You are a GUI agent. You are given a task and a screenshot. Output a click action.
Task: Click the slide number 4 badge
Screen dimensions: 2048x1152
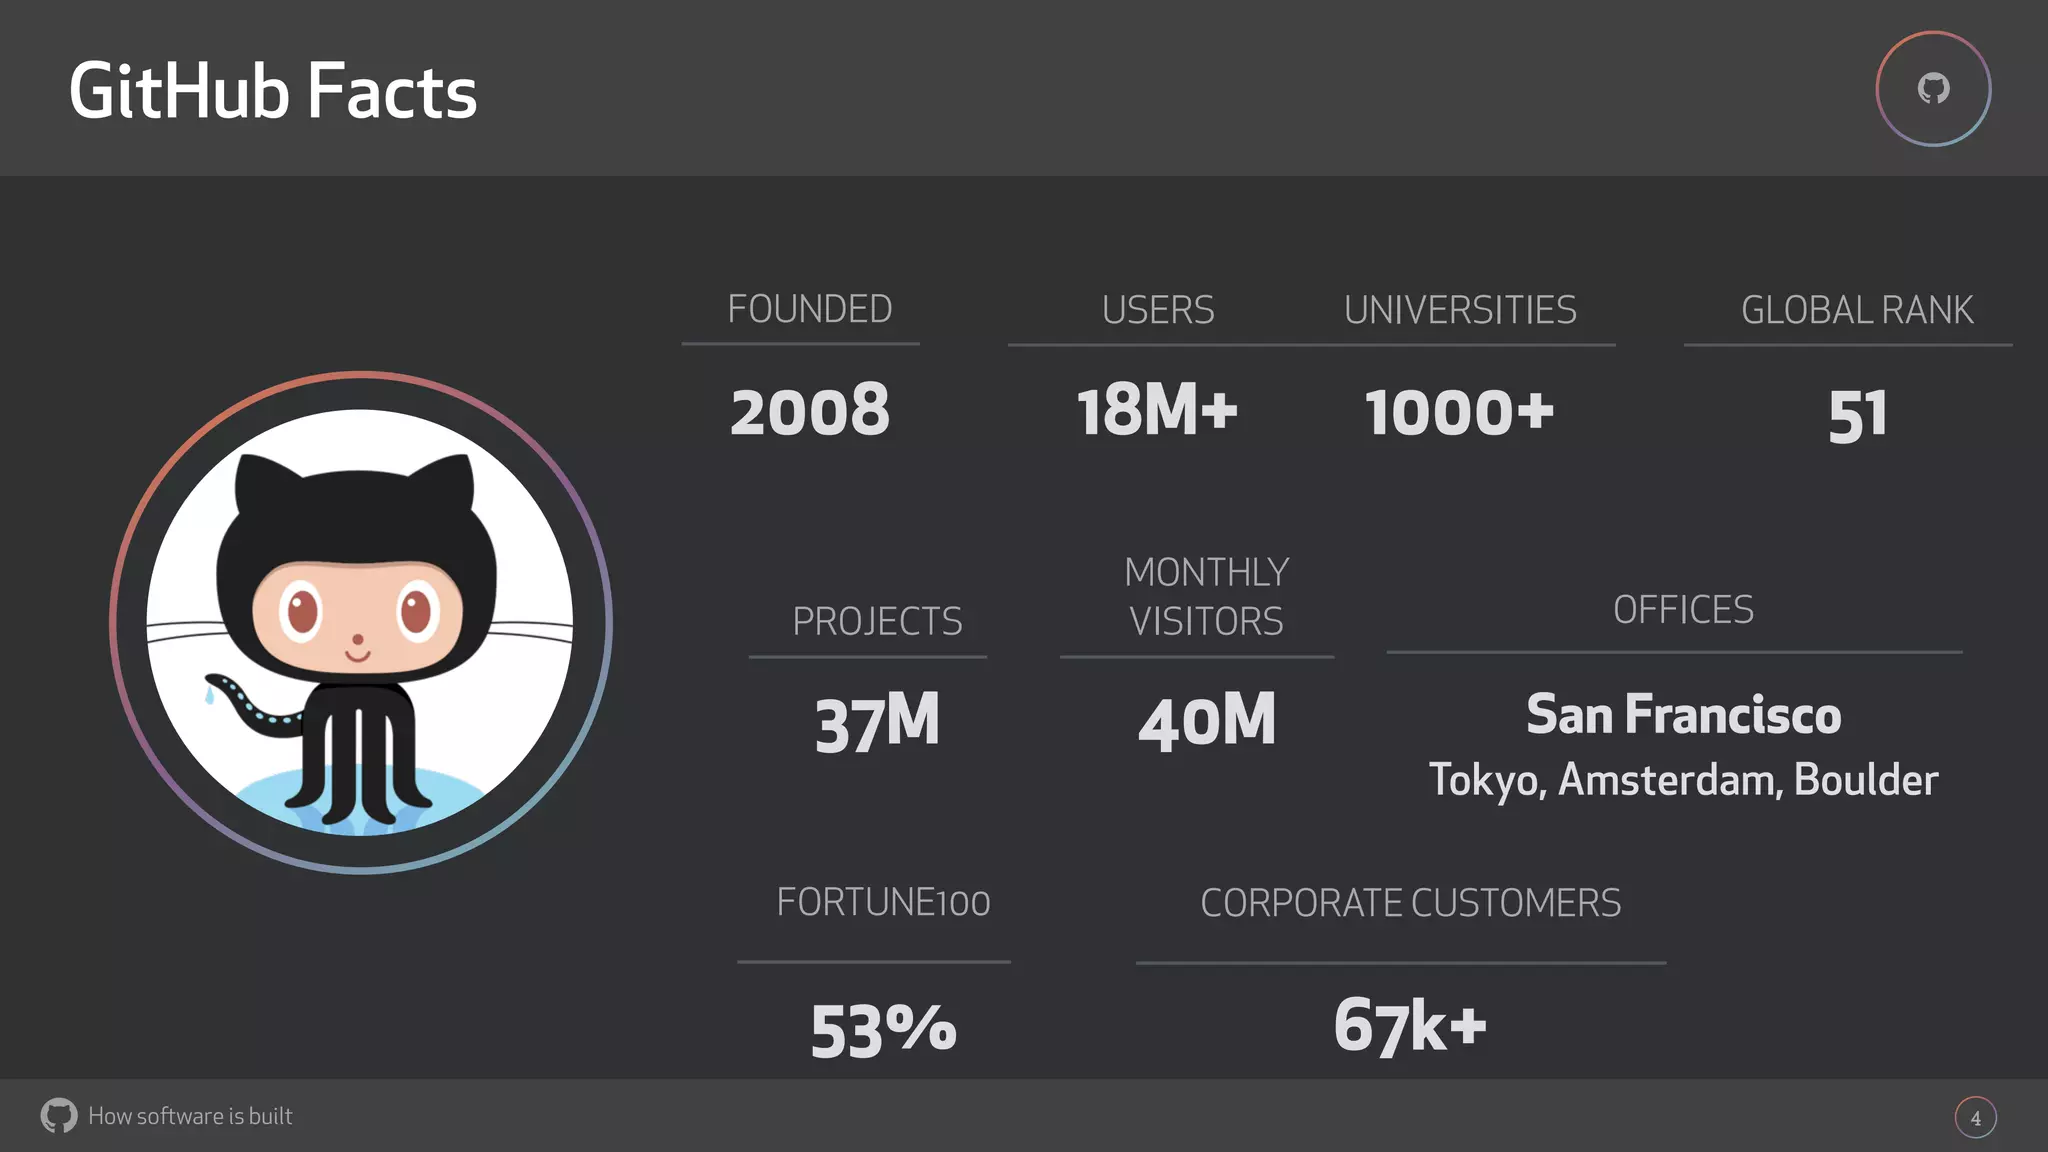1975,1118
